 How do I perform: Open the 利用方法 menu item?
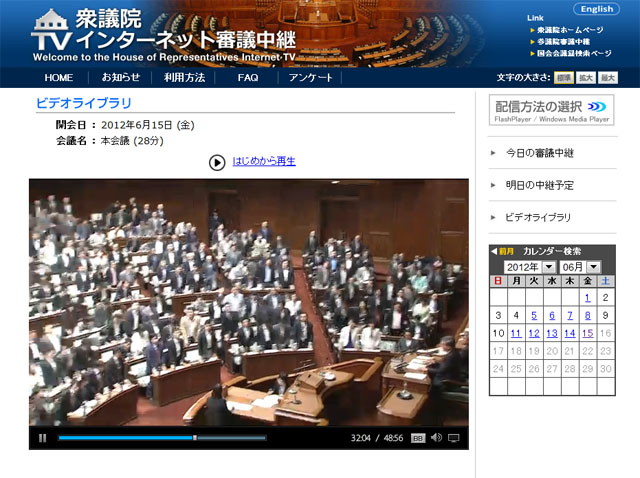(184, 77)
